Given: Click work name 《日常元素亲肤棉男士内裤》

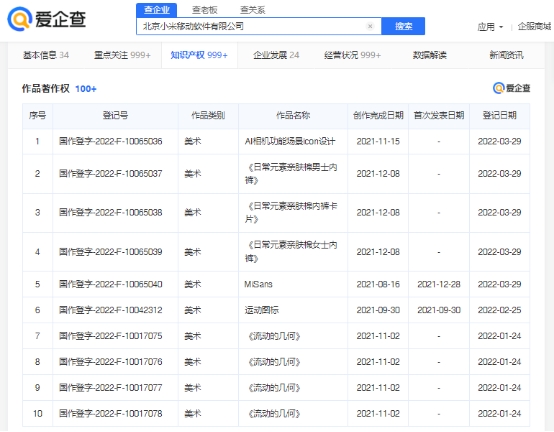Looking at the screenshot, I should (x=291, y=173).
